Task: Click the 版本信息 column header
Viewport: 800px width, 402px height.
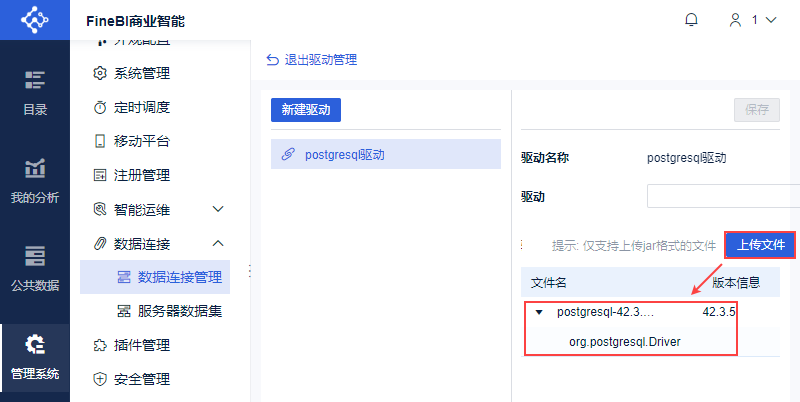Action: click(x=736, y=282)
